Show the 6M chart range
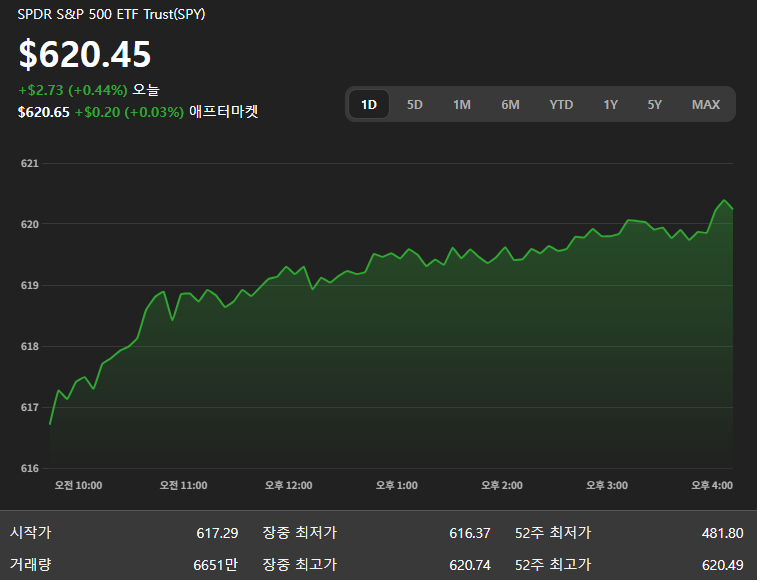The image size is (757, 580). click(x=510, y=104)
